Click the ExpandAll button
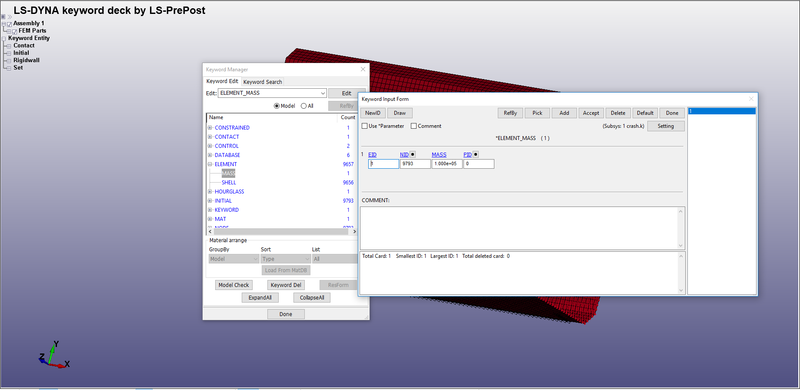This screenshot has width=800, height=390. (260, 298)
